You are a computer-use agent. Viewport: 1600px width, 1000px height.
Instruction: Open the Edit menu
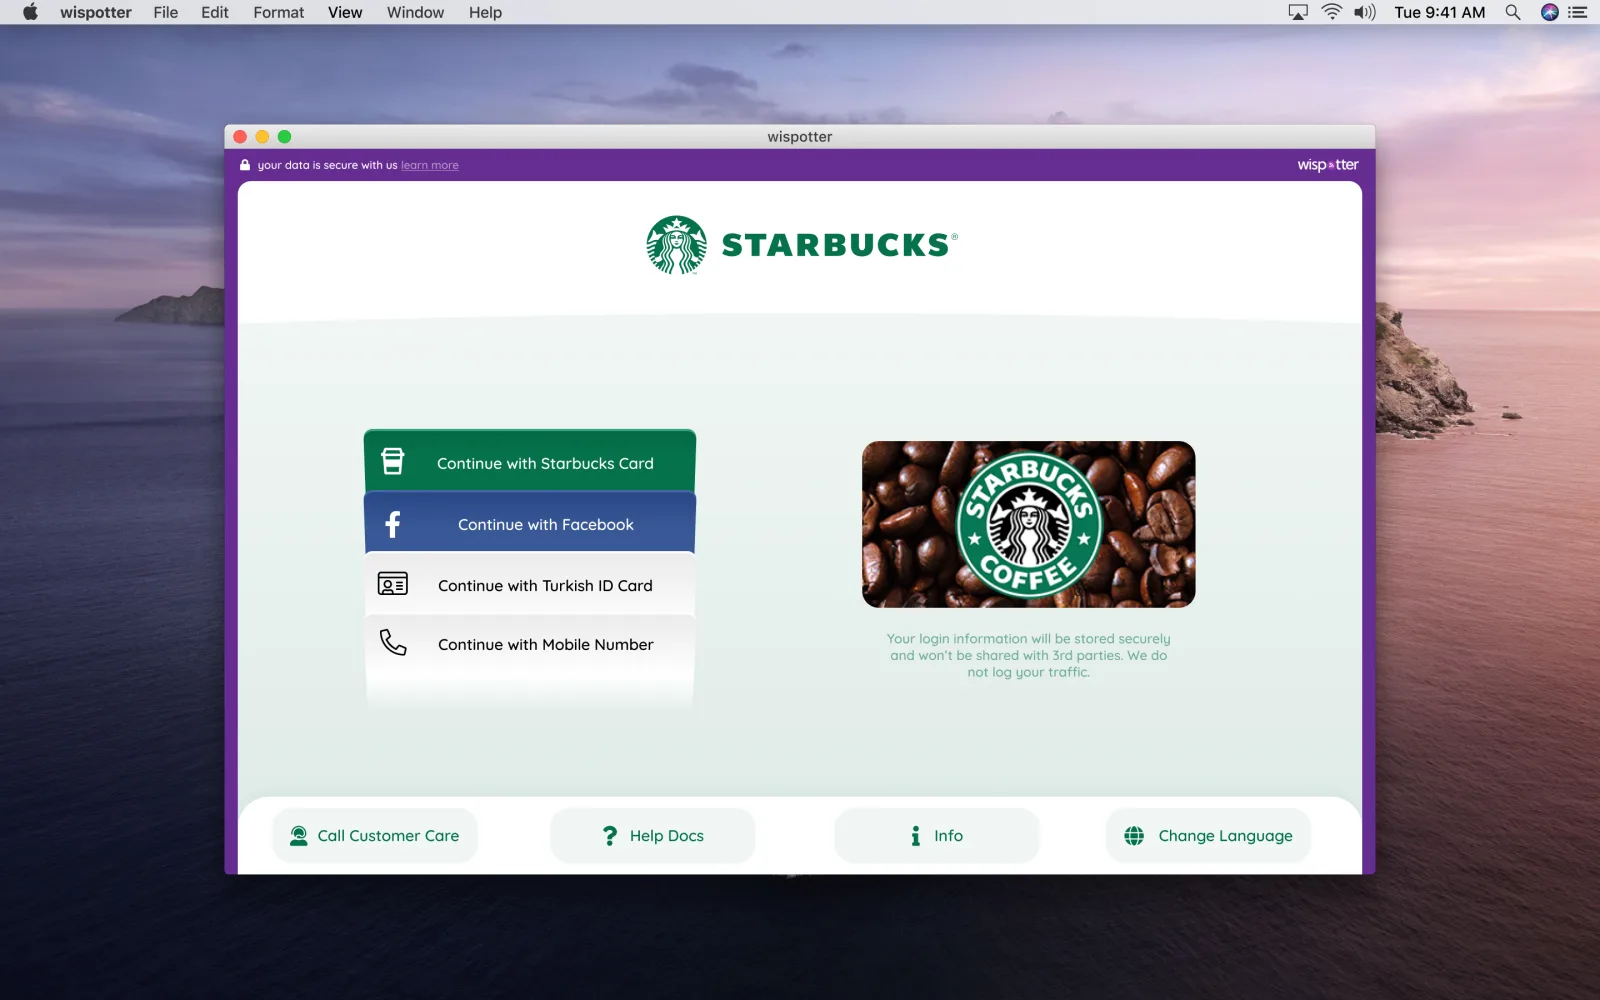click(x=215, y=12)
